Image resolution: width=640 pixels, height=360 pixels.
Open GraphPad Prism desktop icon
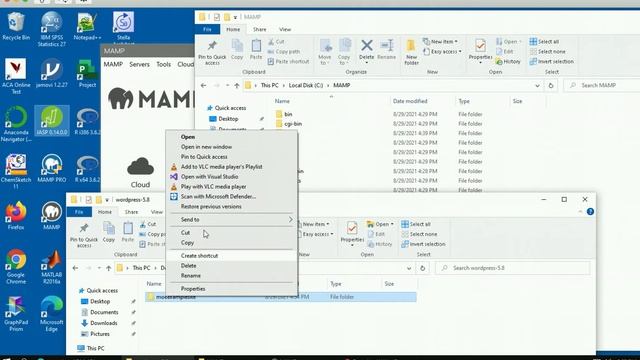16,313
